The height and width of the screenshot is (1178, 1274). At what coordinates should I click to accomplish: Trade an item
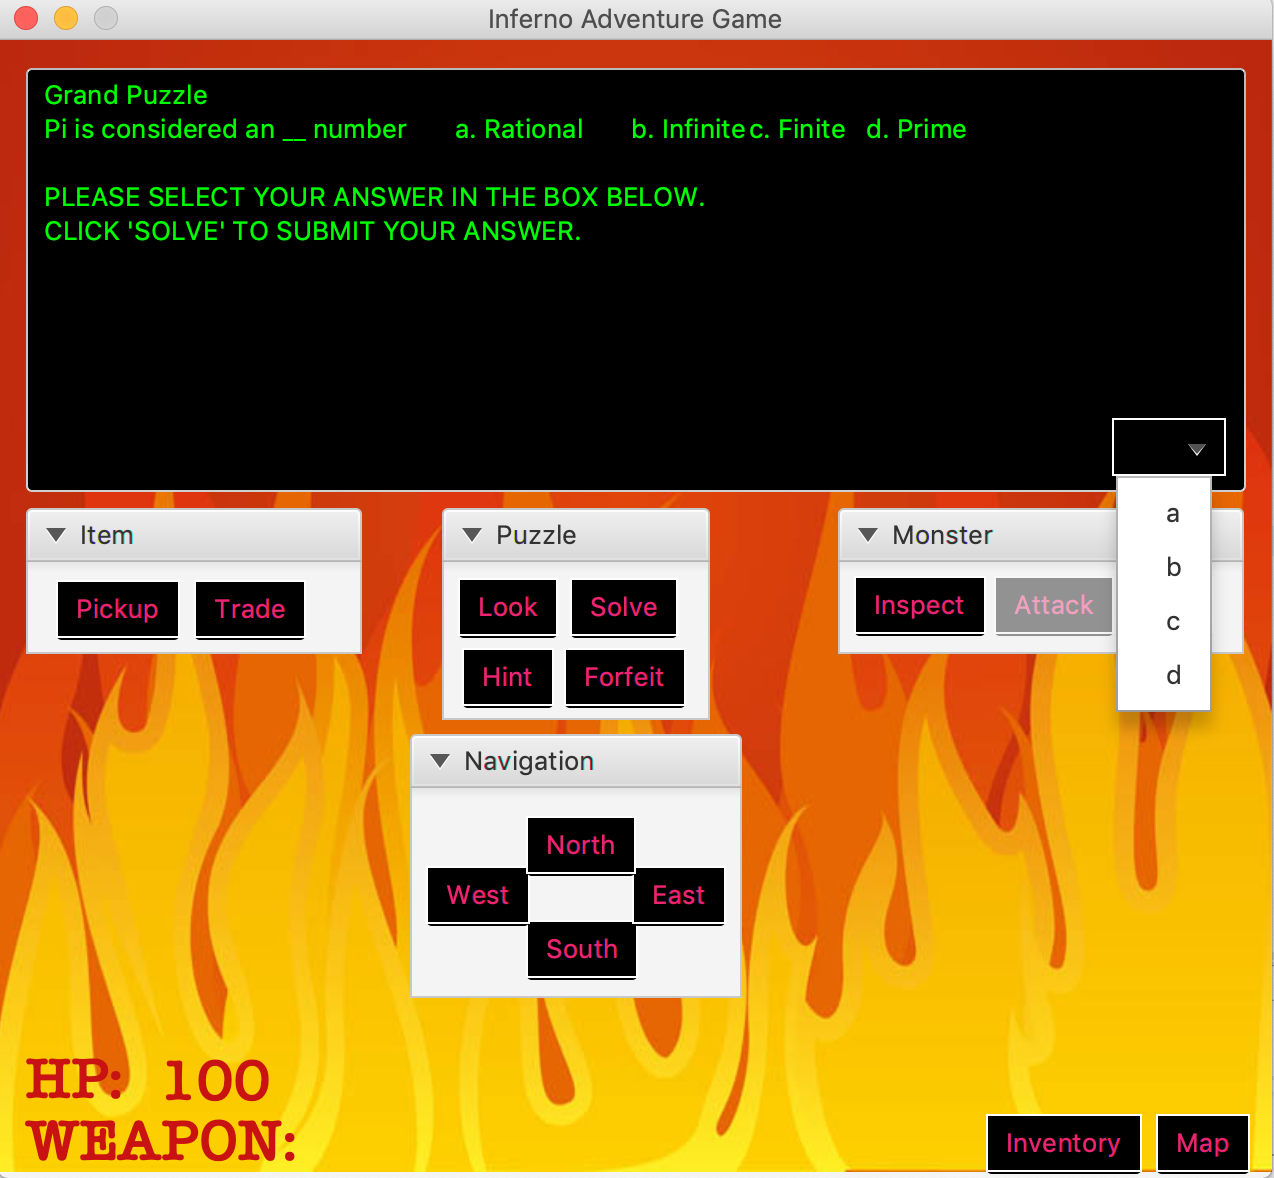[249, 609]
